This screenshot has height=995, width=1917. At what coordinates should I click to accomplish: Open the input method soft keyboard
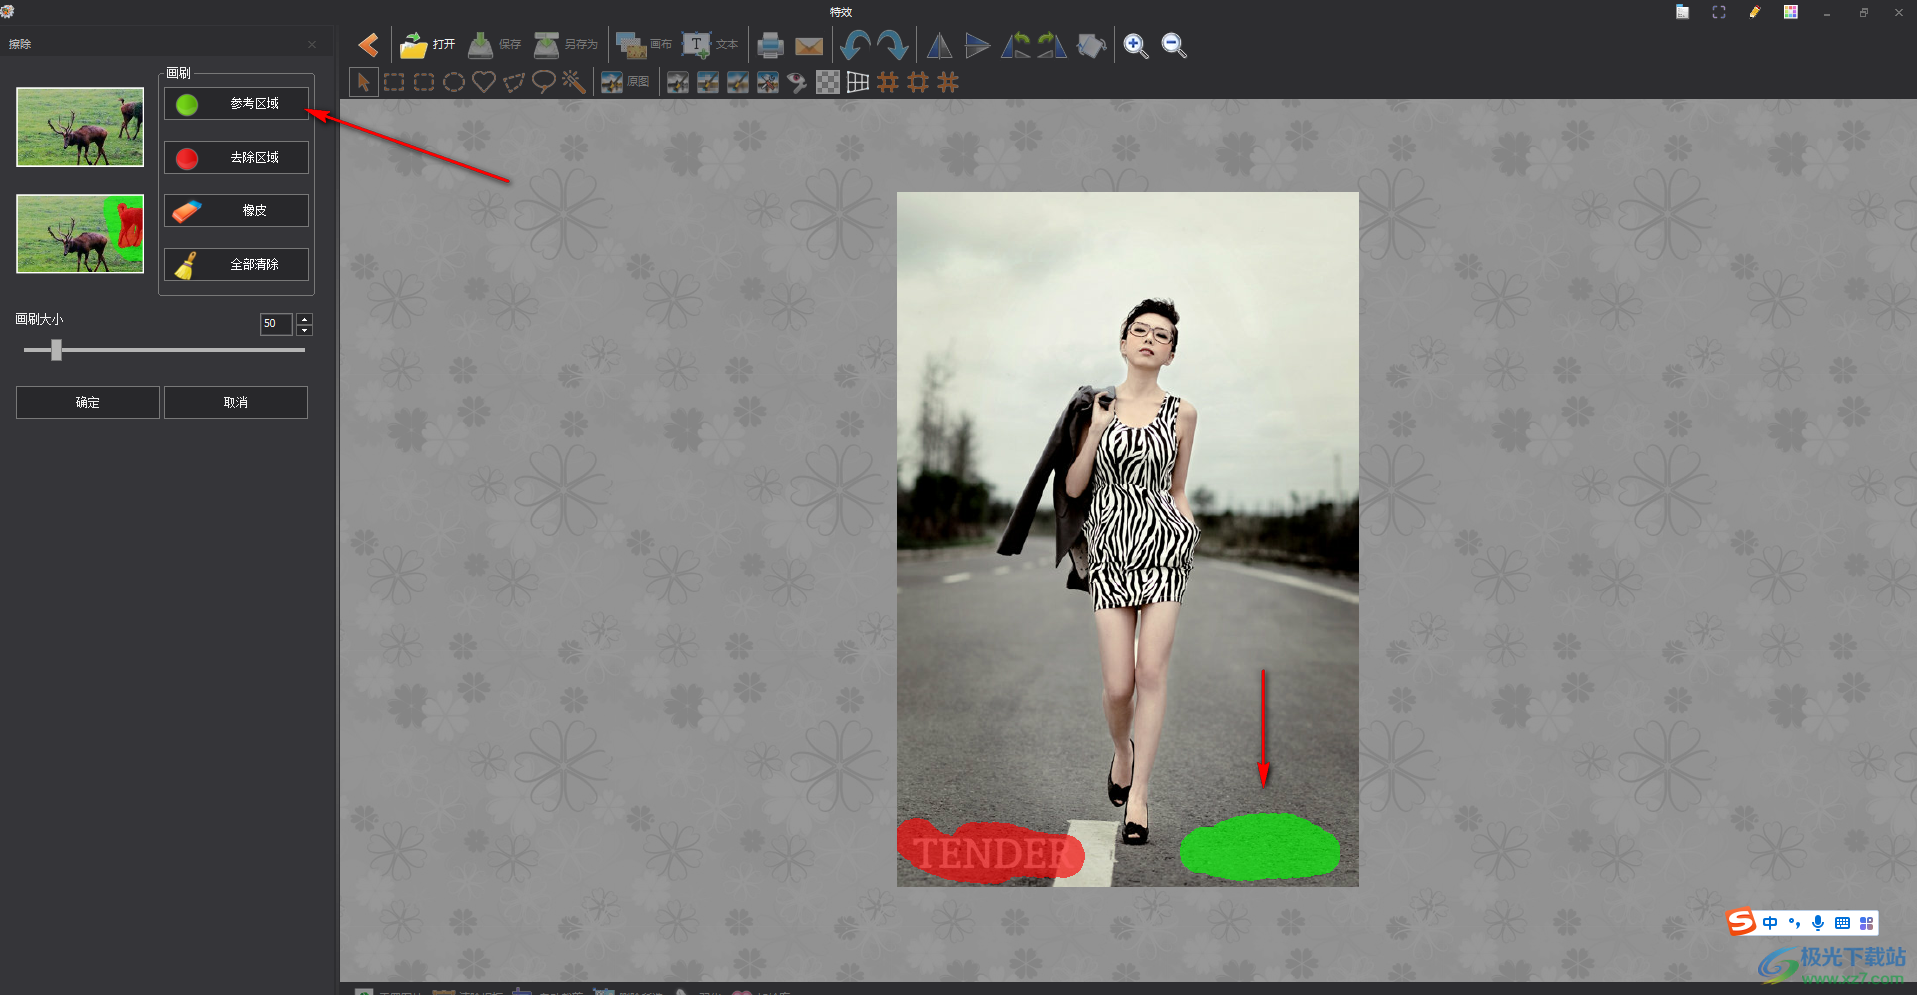click(x=1842, y=923)
